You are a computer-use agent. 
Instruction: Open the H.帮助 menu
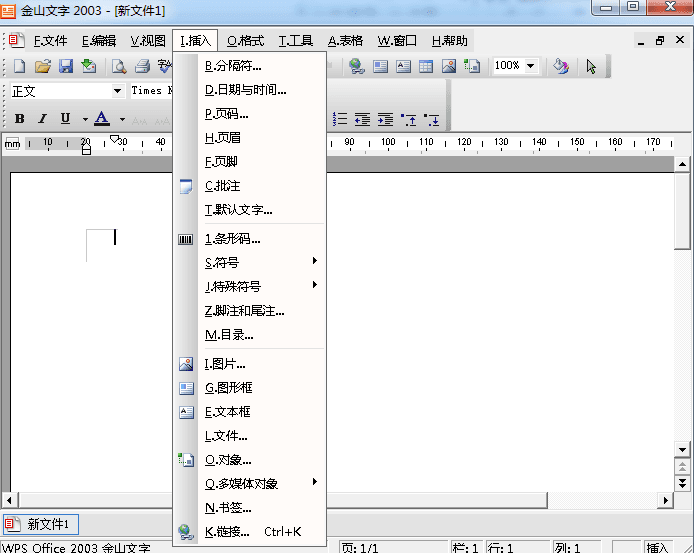(449, 41)
